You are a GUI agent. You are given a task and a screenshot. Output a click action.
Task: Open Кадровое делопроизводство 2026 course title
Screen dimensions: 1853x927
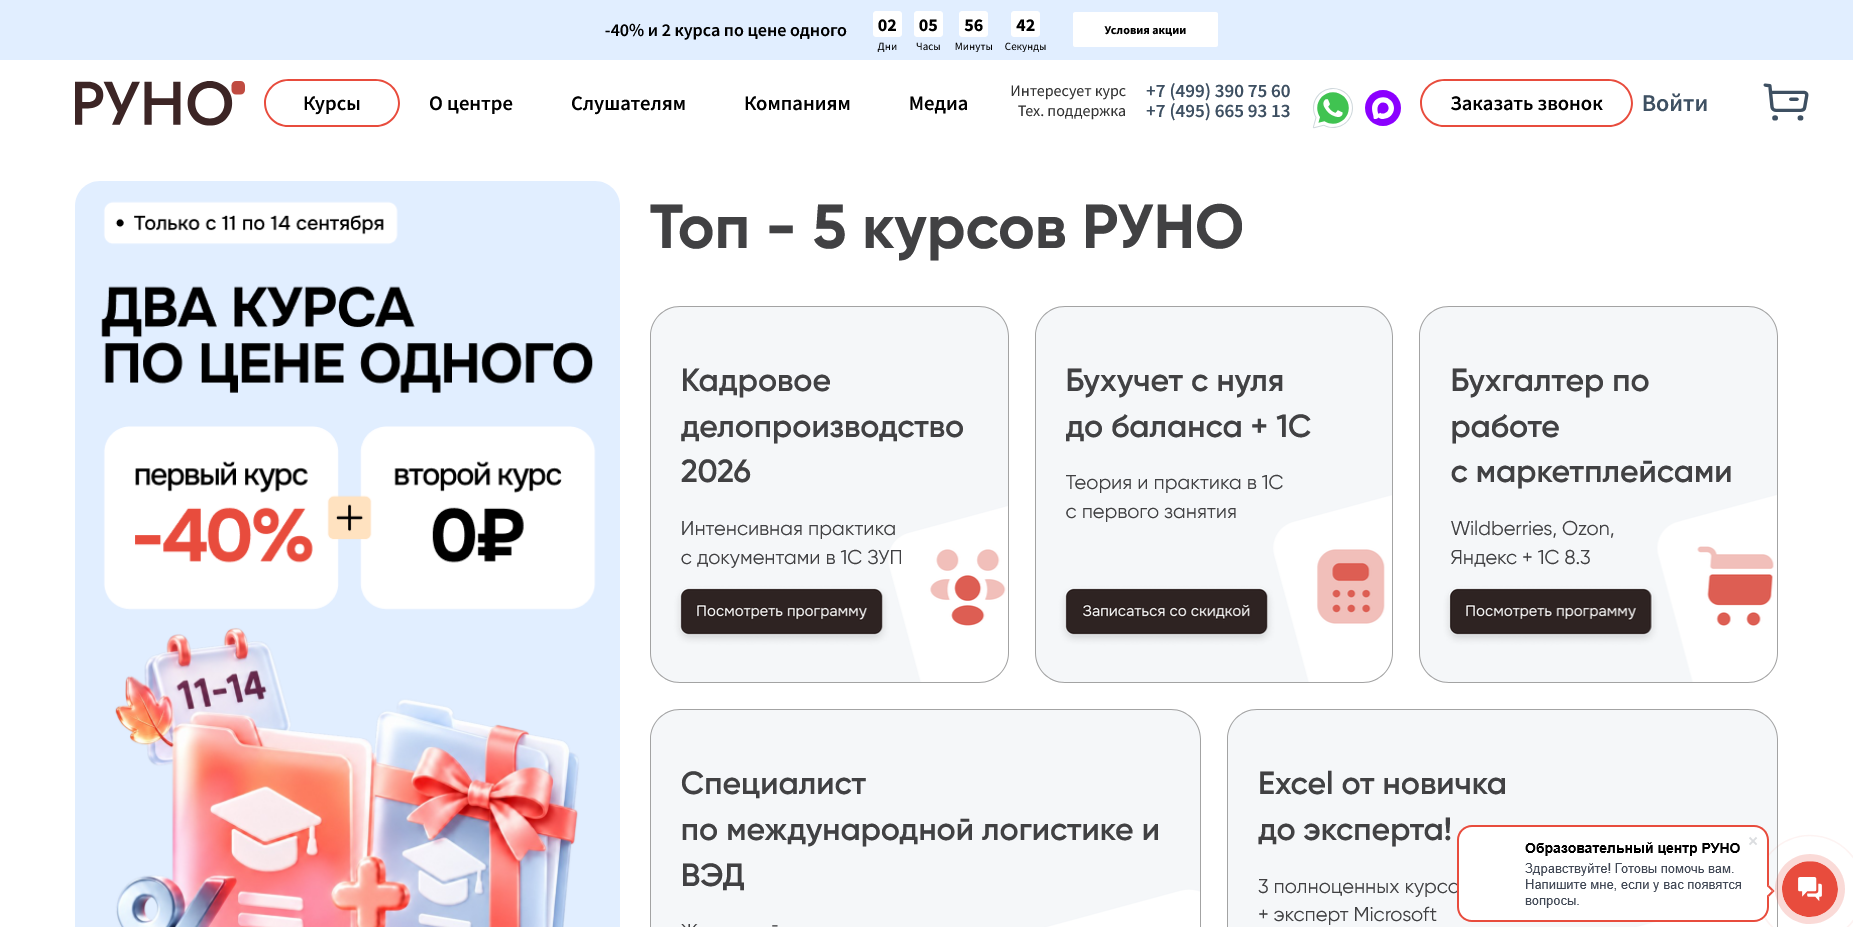[822, 426]
